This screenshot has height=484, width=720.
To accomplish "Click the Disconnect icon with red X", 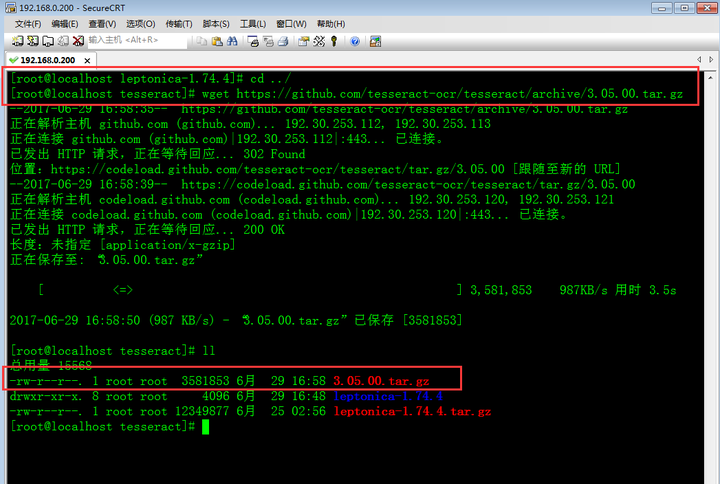I will click(78, 41).
